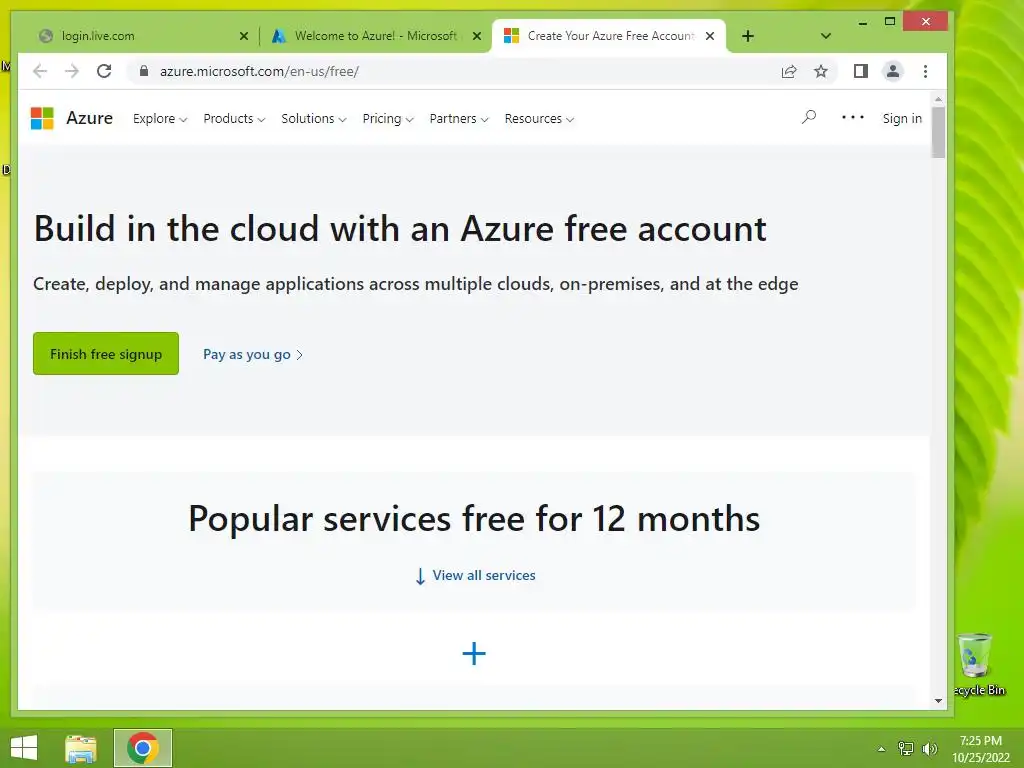Image resolution: width=1024 pixels, height=768 pixels.
Task: Expand the Pricing dropdown menu
Action: coord(387,119)
